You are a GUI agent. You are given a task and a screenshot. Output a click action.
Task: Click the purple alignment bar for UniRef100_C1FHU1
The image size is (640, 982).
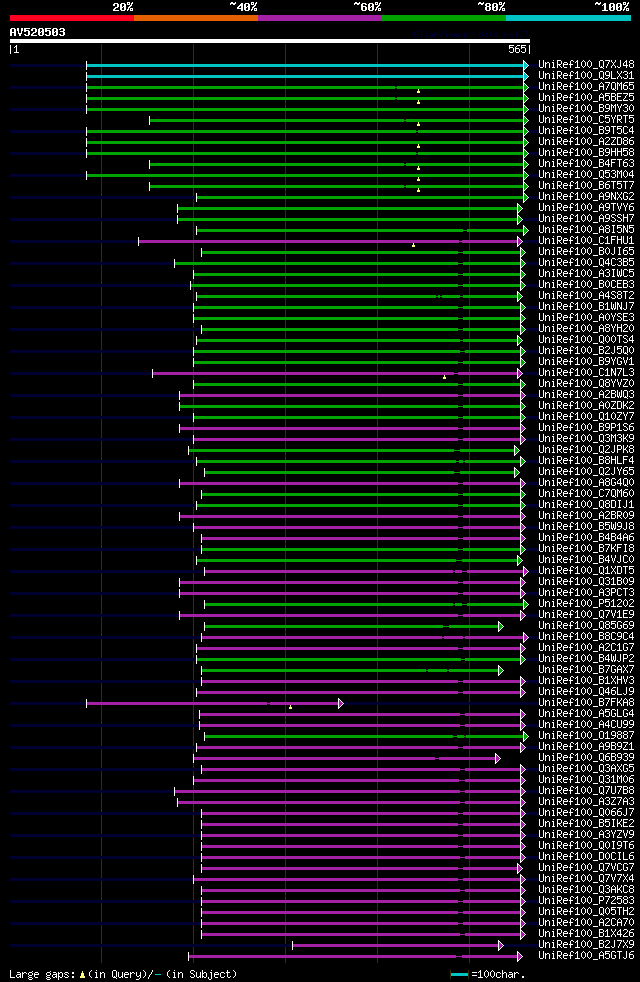pos(329,241)
